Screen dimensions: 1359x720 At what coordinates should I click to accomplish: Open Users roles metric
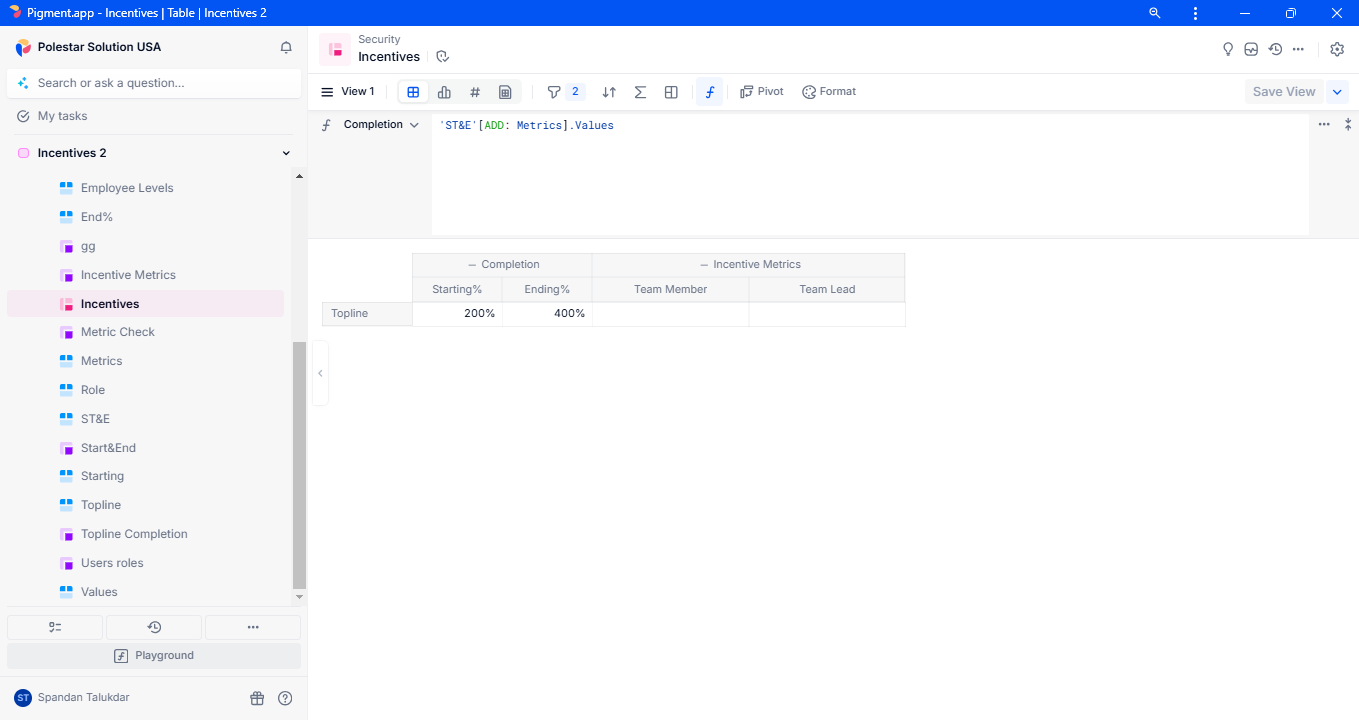(x=112, y=563)
